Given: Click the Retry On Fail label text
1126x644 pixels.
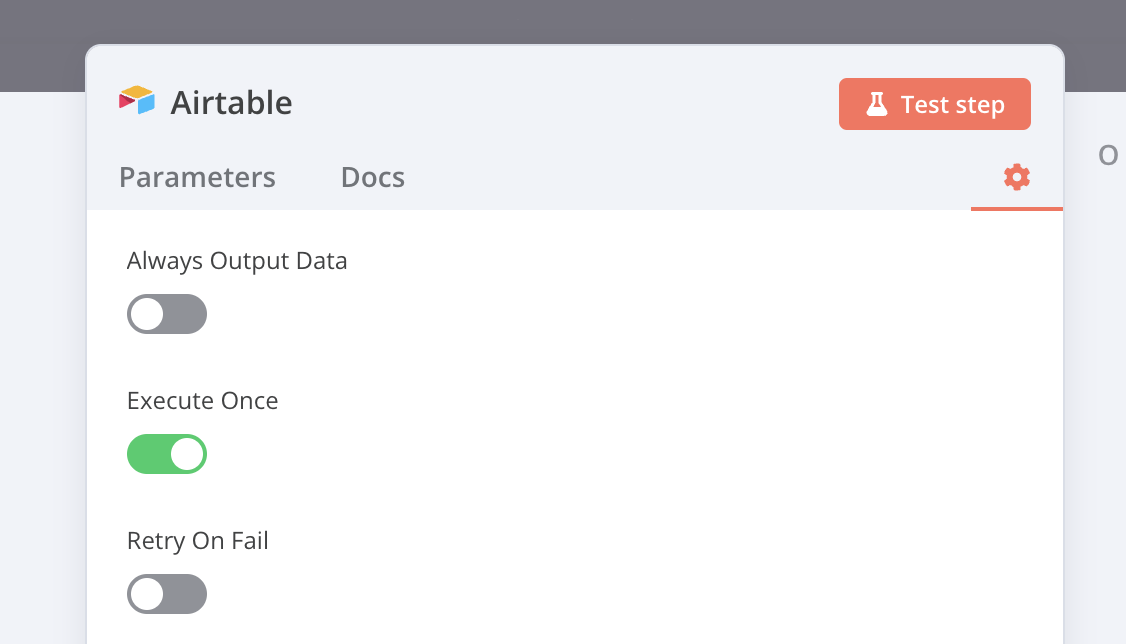Looking at the screenshot, I should 197,541.
